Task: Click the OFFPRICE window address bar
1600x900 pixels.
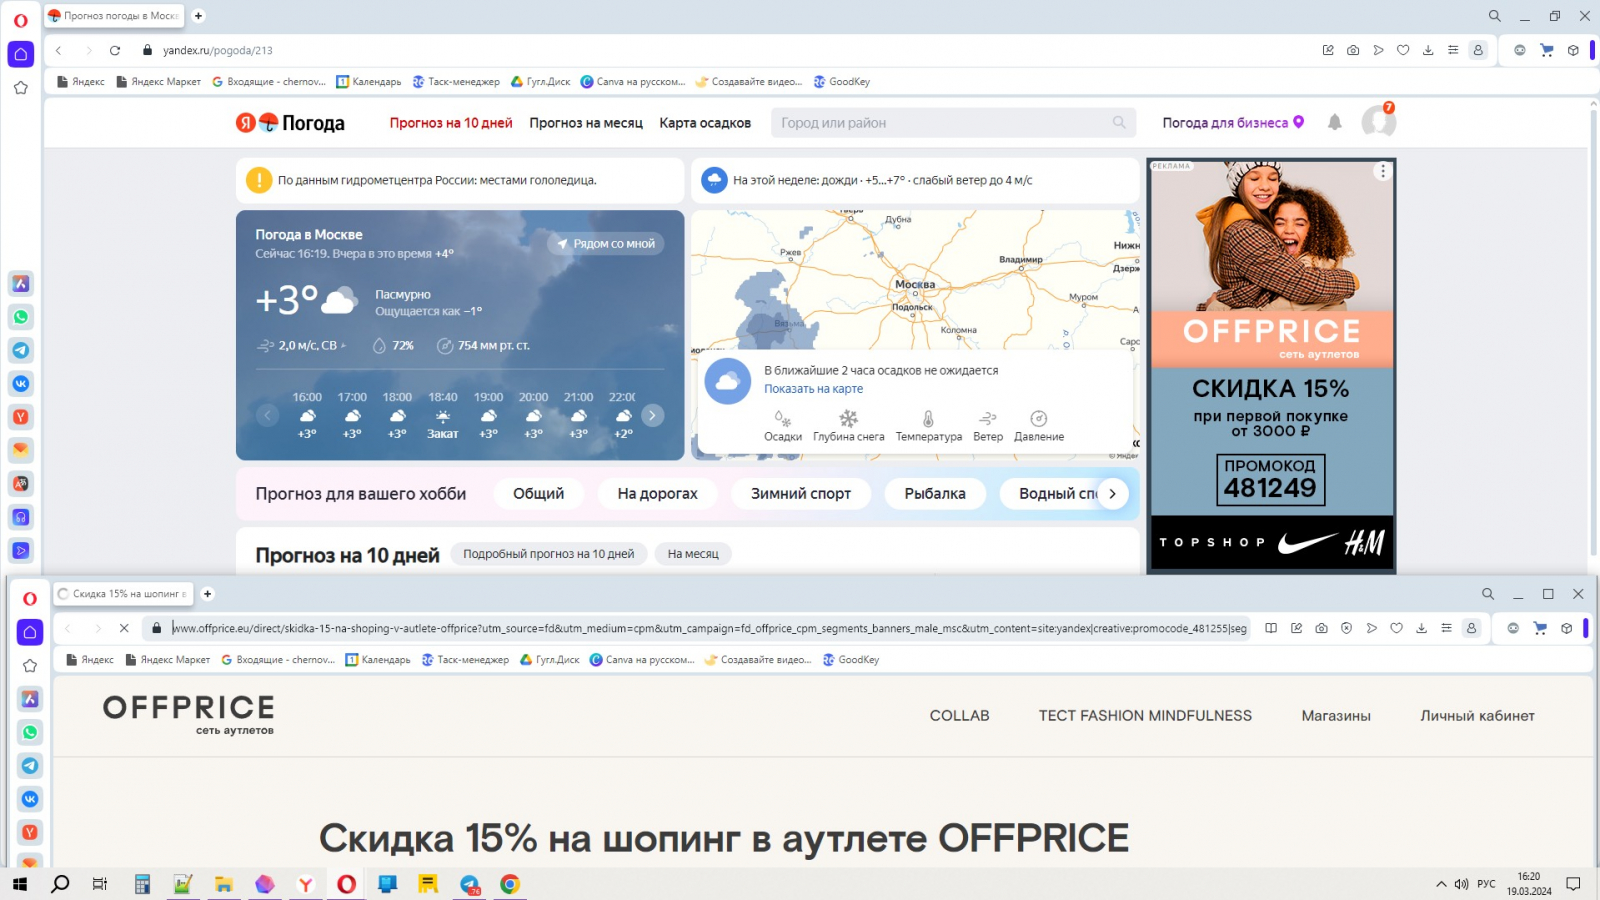Action: (x=709, y=628)
